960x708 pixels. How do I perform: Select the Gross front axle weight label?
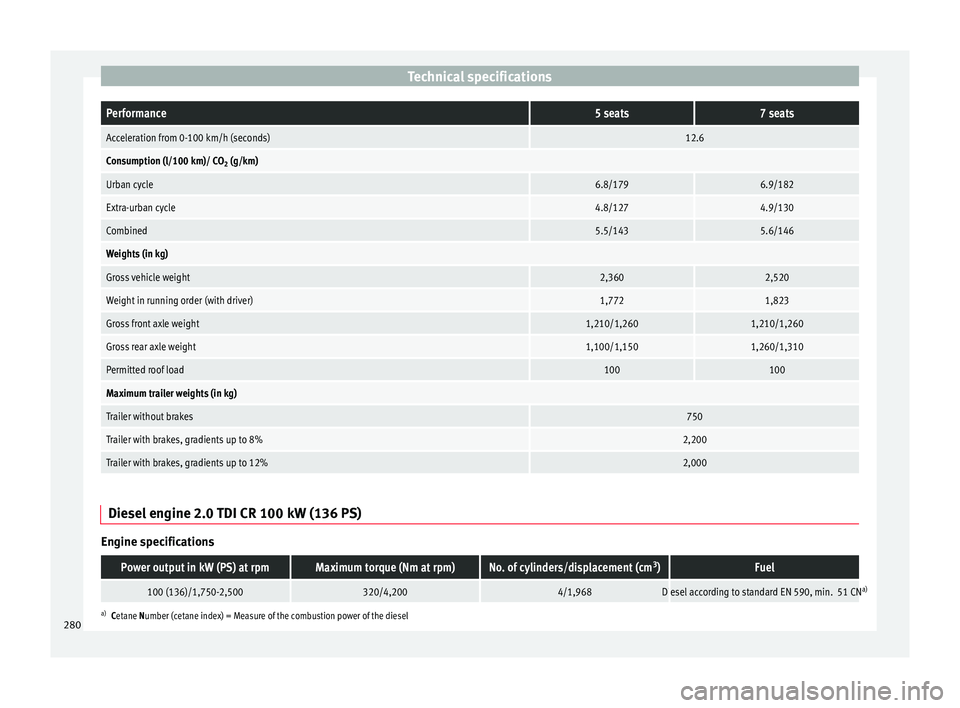153,324
